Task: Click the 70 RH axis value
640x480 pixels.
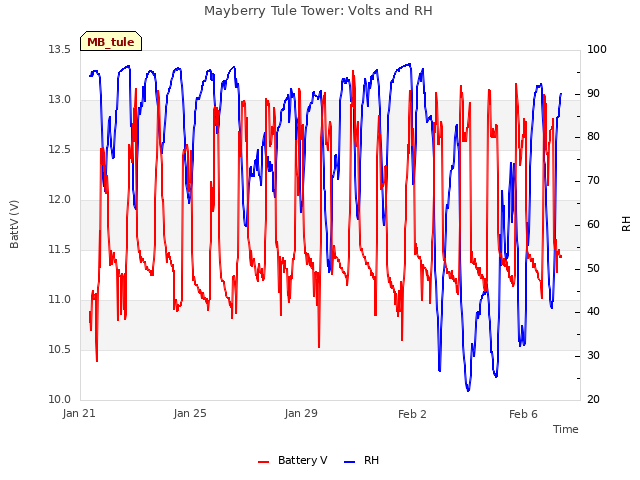Action: [x=593, y=181]
